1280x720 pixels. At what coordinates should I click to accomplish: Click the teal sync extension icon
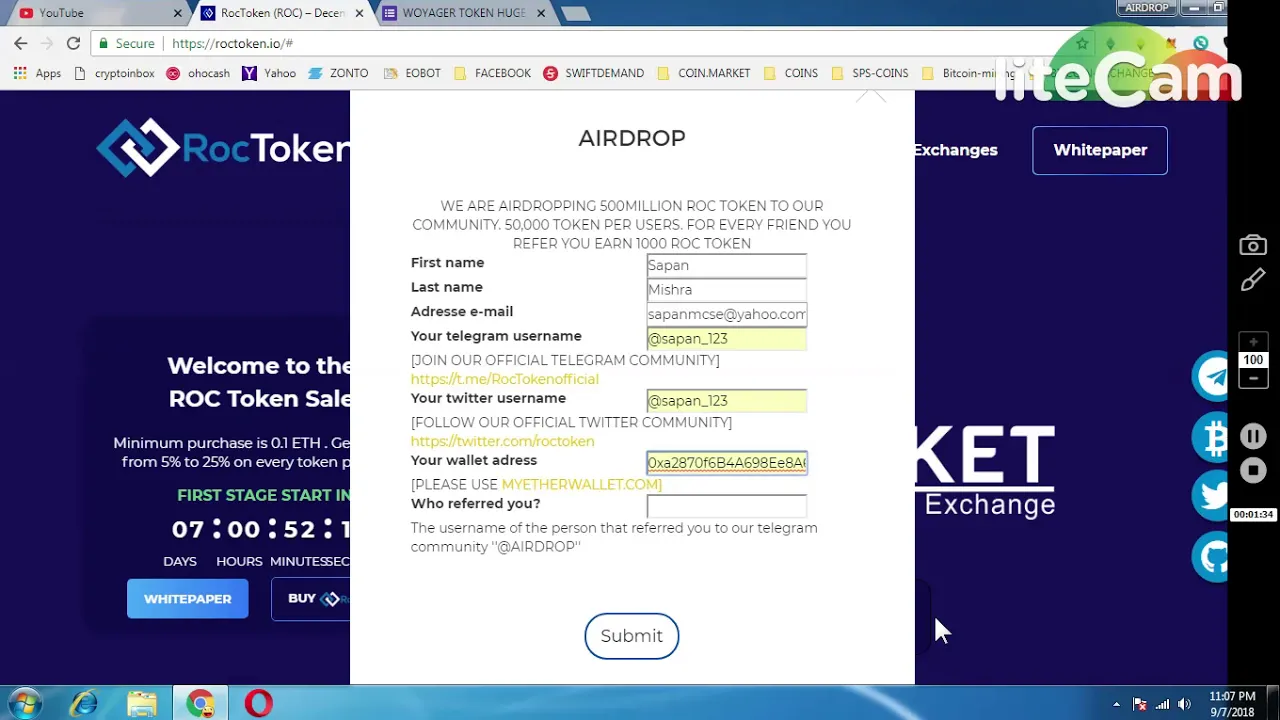(x=1201, y=43)
